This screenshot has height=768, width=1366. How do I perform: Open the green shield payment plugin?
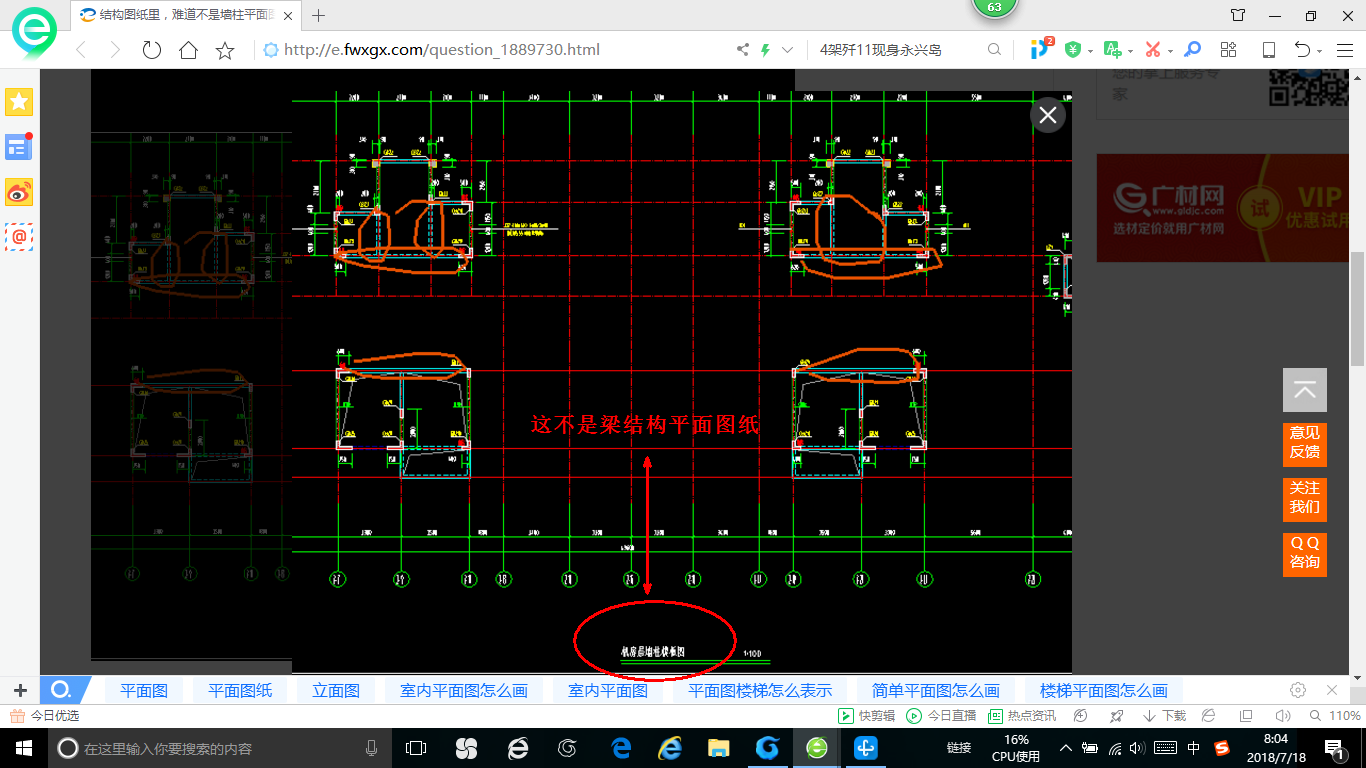point(1073,50)
